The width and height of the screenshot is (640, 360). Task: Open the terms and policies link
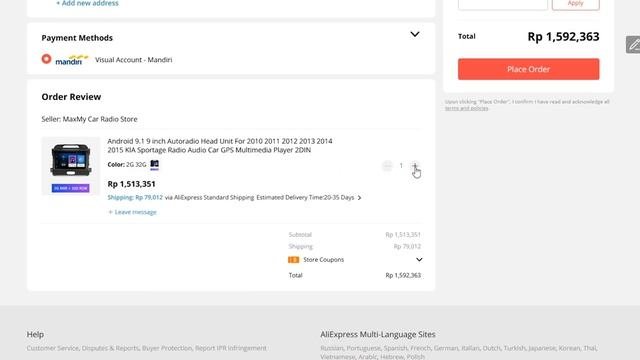pyautogui.click(x=467, y=108)
